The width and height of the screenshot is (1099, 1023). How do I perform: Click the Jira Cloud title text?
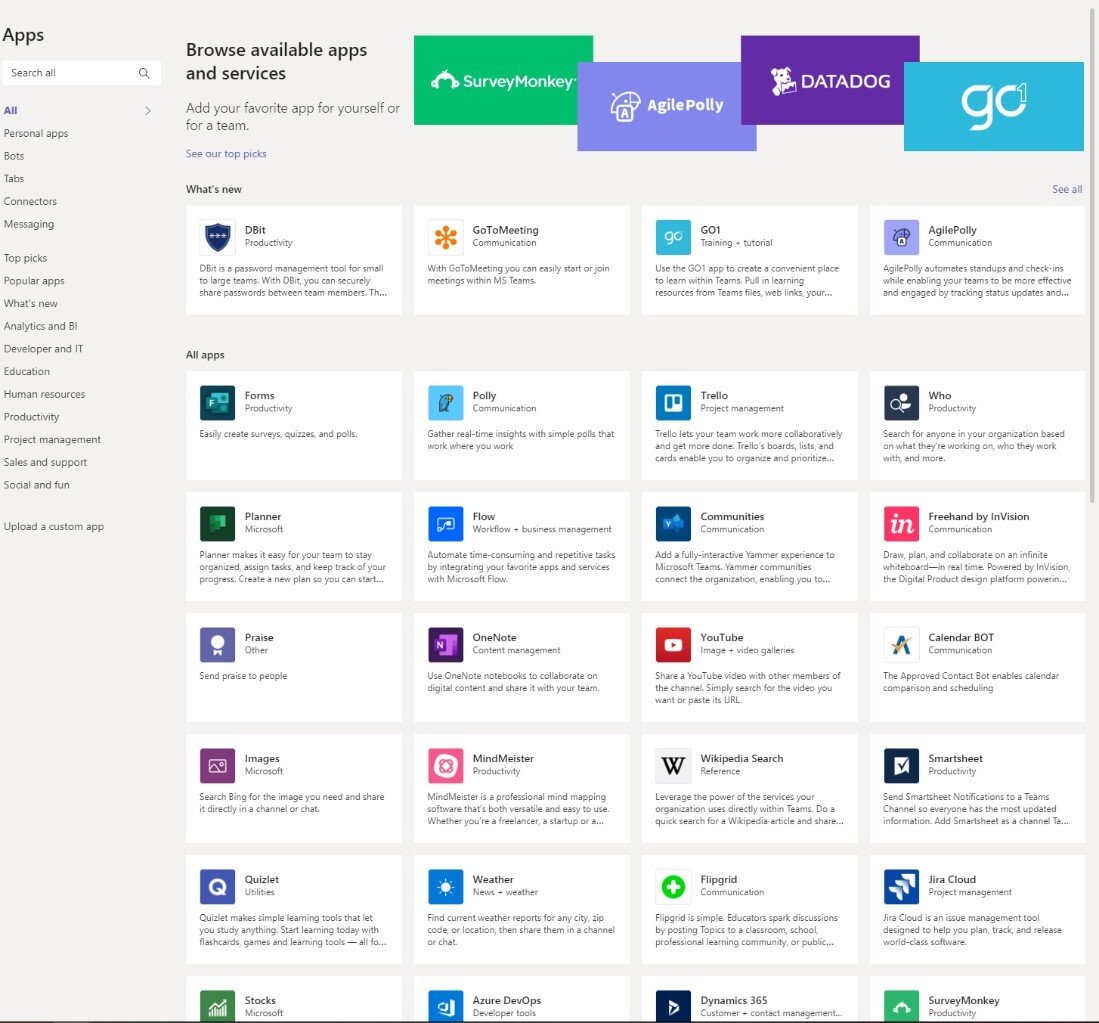tap(952, 879)
